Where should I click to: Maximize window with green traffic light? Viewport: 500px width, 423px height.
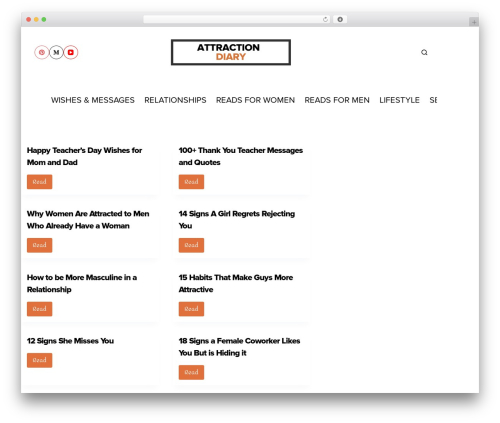pos(44,20)
